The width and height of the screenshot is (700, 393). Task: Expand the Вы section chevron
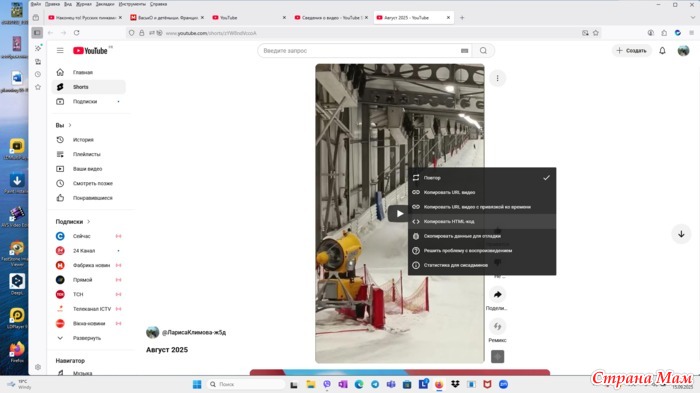pos(70,125)
